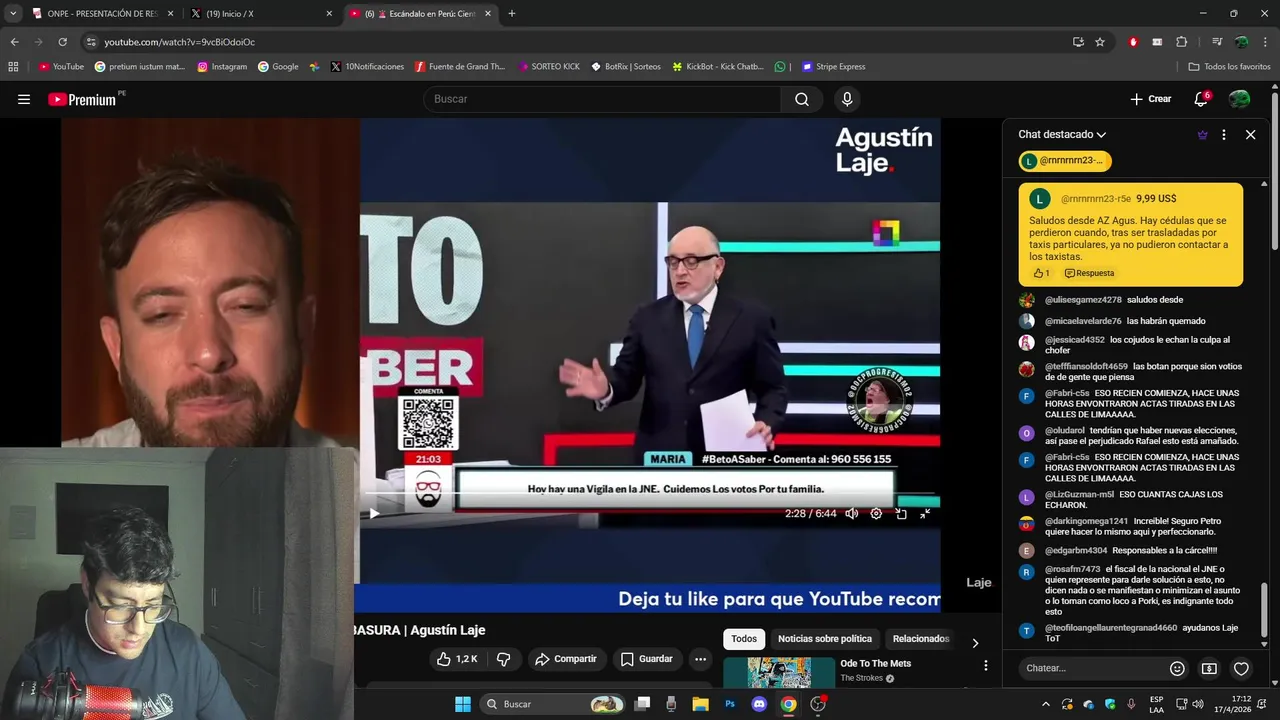Open the SORTEO KICK bookmark
The height and width of the screenshot is (720, 1280).
[549, 67]
